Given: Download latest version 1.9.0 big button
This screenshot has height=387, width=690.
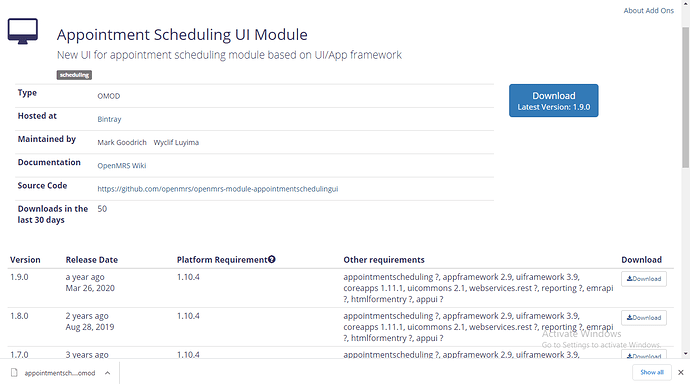Looking at the screenshot, I should click(554, 100).
